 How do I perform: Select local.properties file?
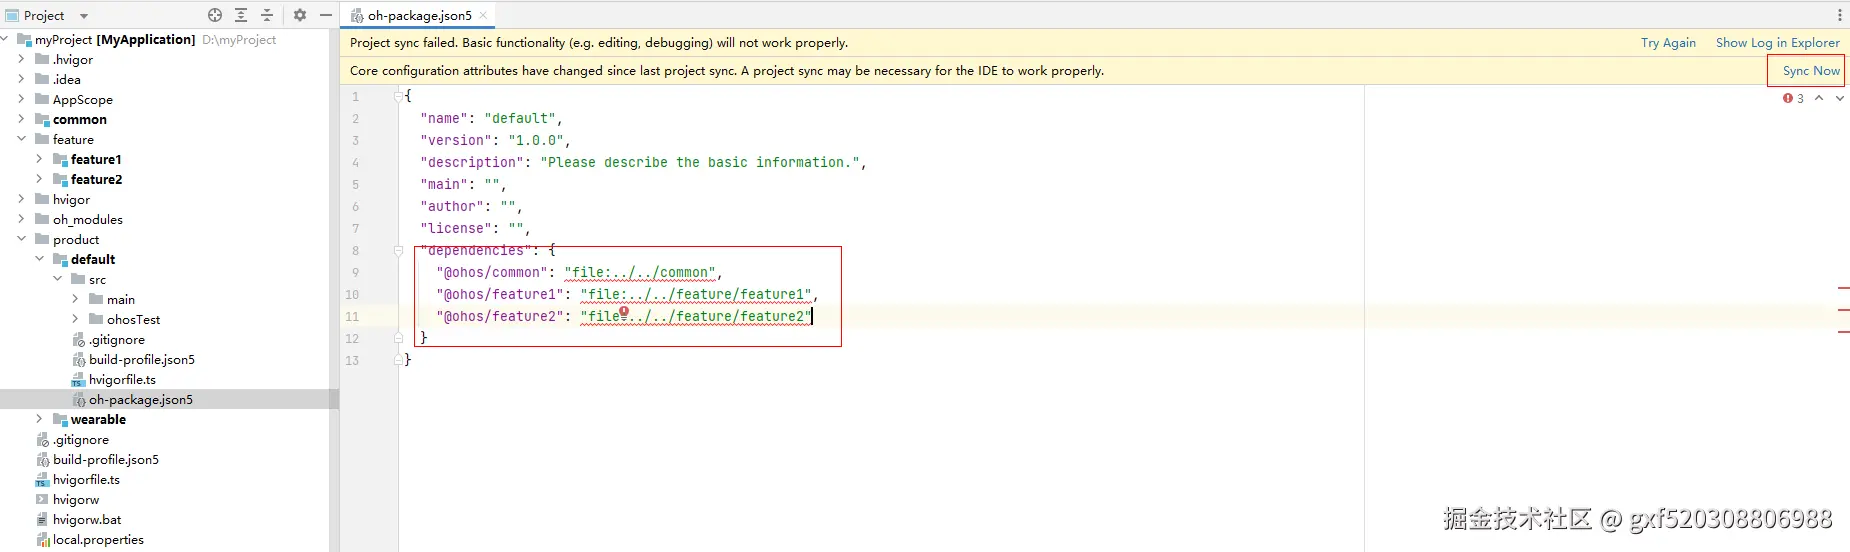tap(98, 539)
